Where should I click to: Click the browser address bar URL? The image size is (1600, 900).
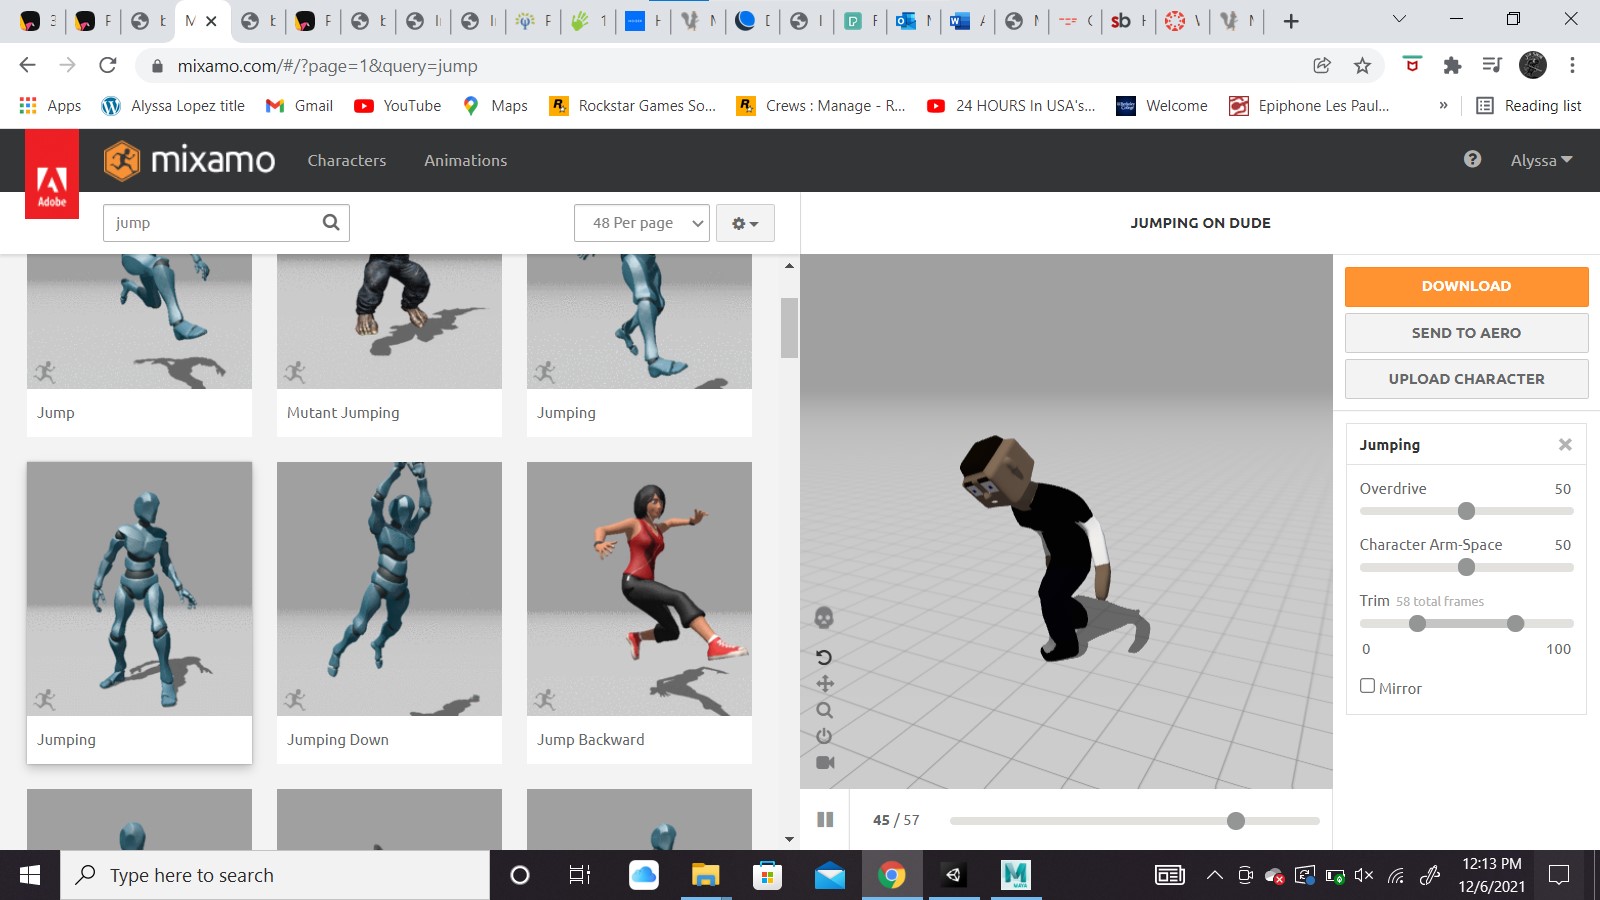coord(327,66)
